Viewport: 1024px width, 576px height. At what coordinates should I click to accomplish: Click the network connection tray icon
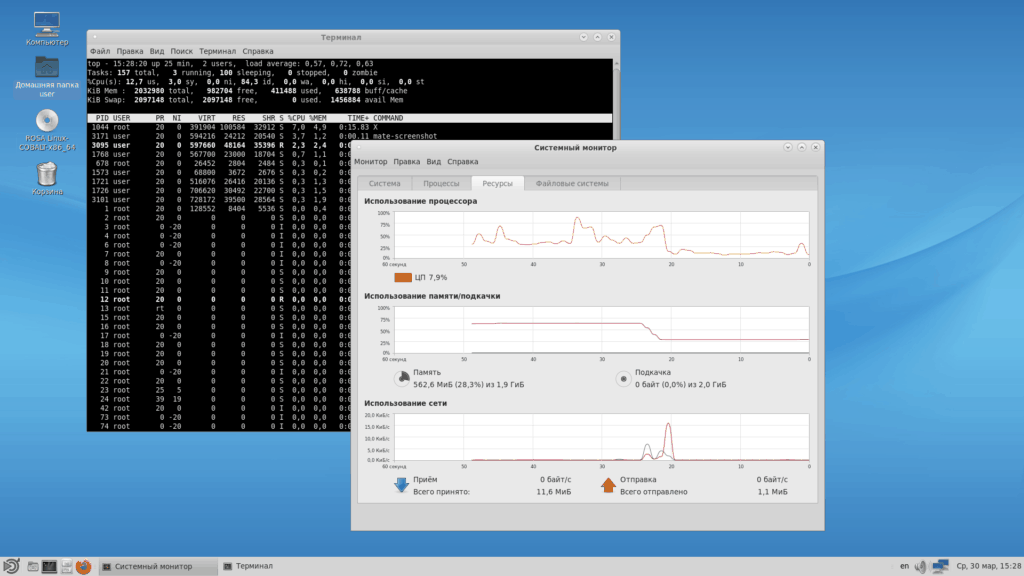click(x=939, y=566)
